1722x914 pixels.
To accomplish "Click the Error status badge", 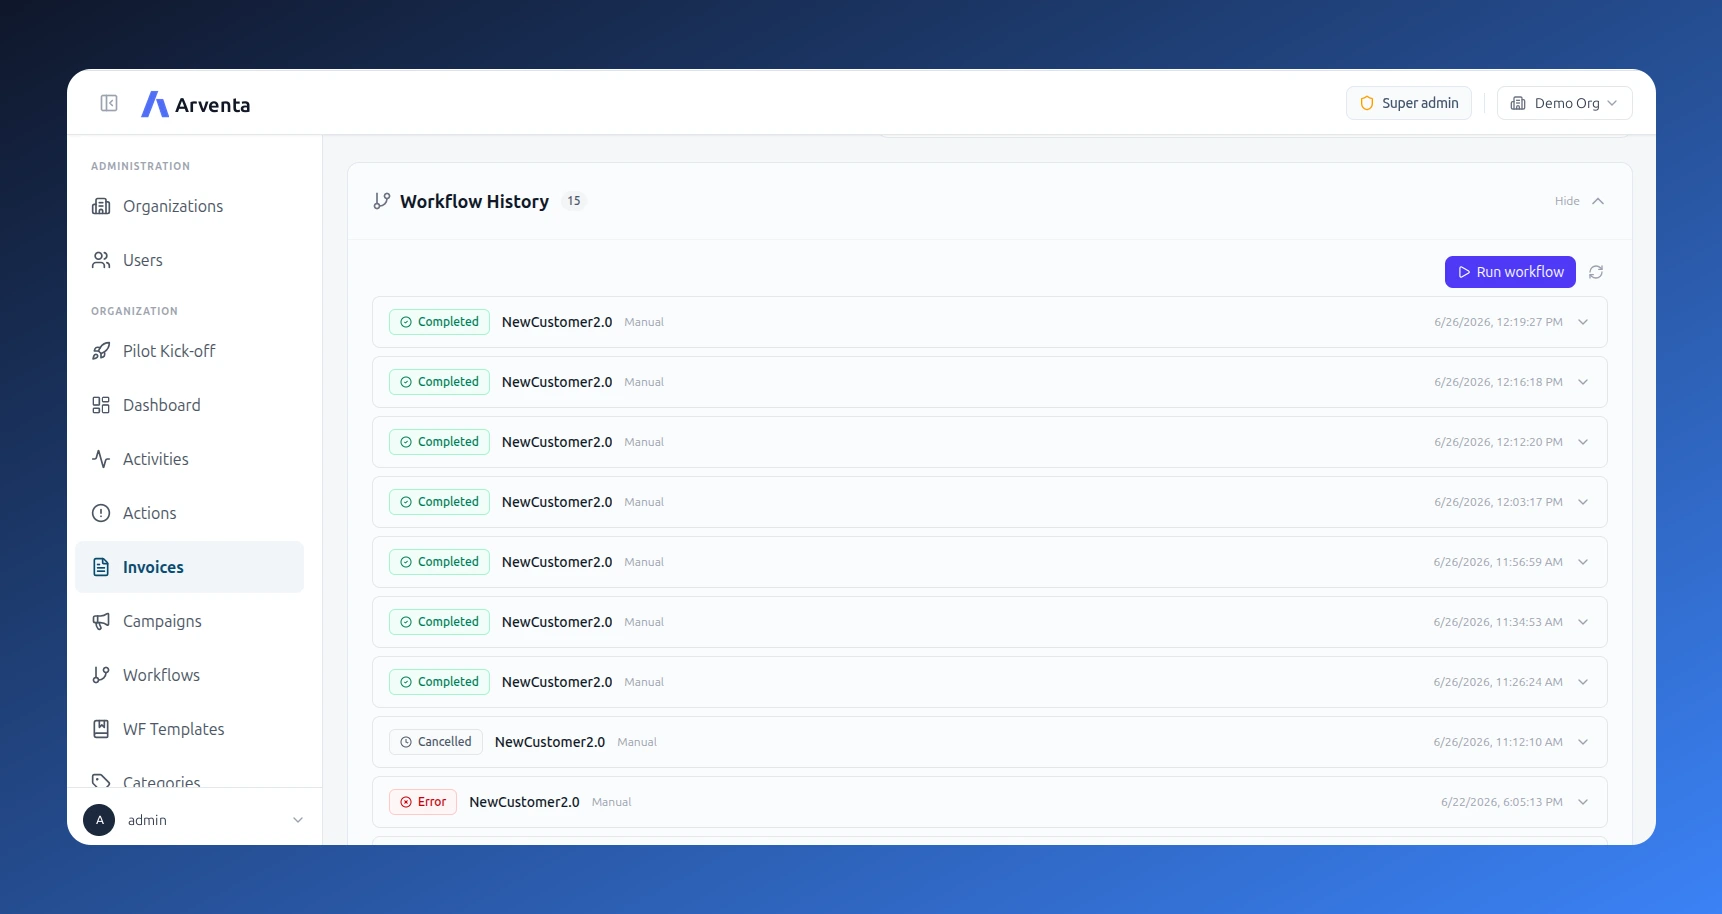I will coord(423,802).
